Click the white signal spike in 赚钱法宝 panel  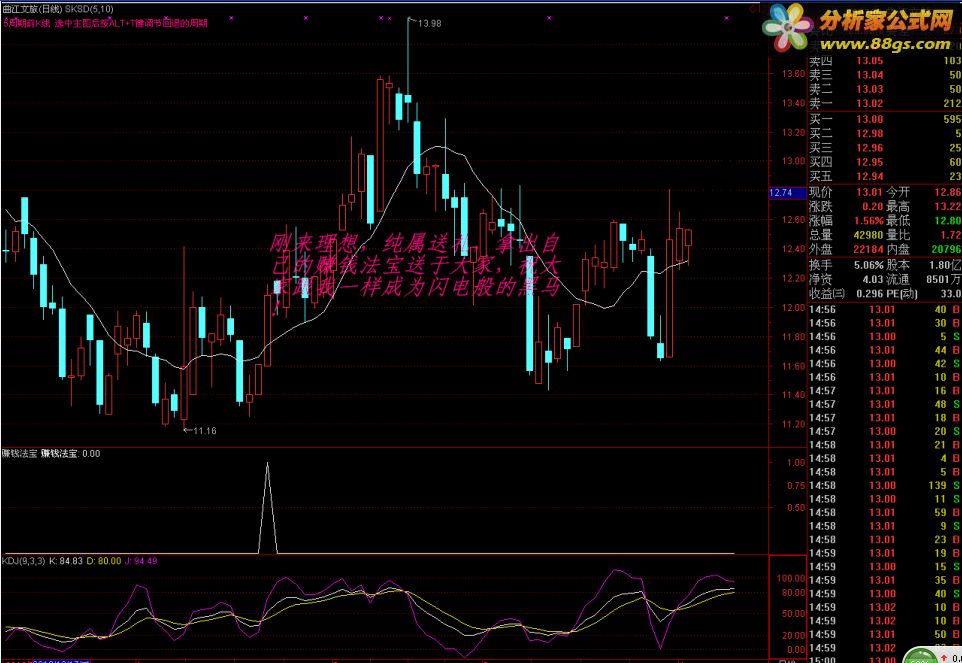coord(267,508)
